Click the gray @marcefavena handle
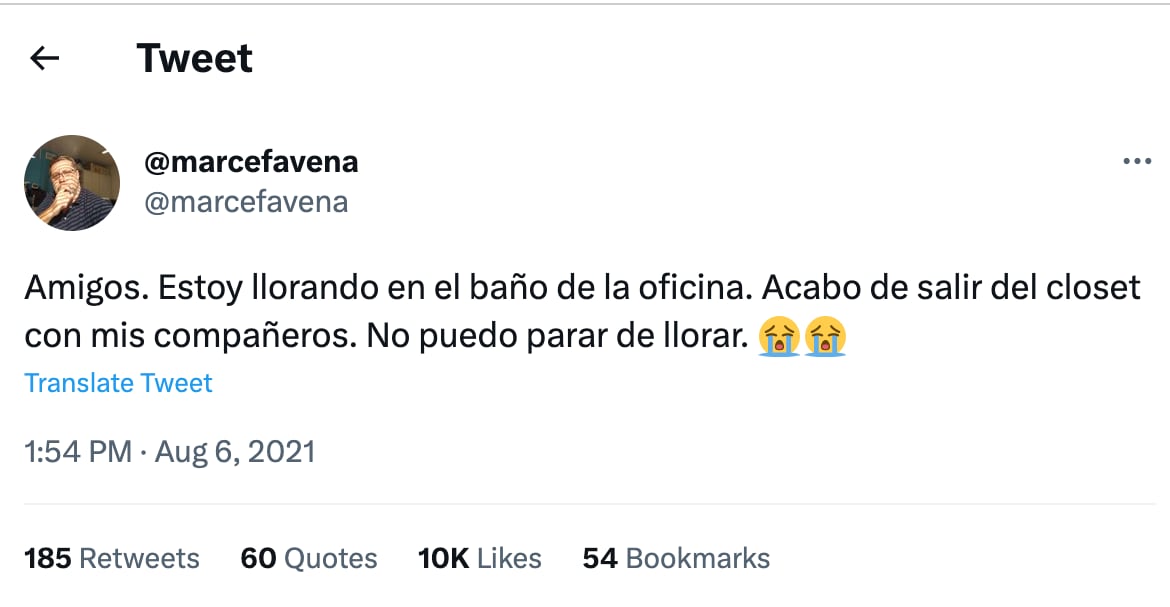This screenshot has height=607, width=1170. point(246,202)
